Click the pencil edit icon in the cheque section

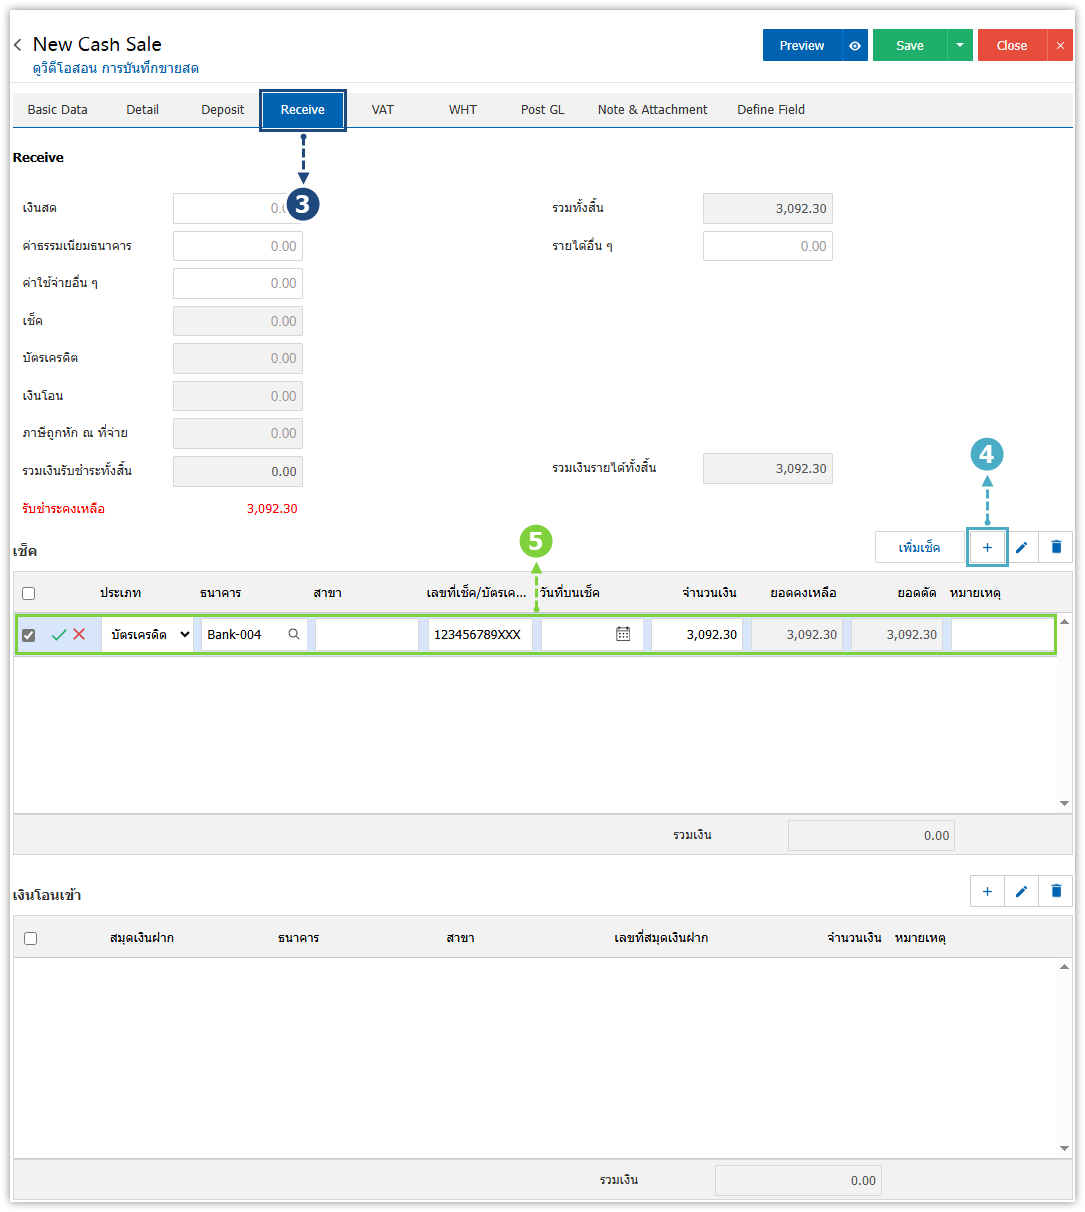[1021, 547]
